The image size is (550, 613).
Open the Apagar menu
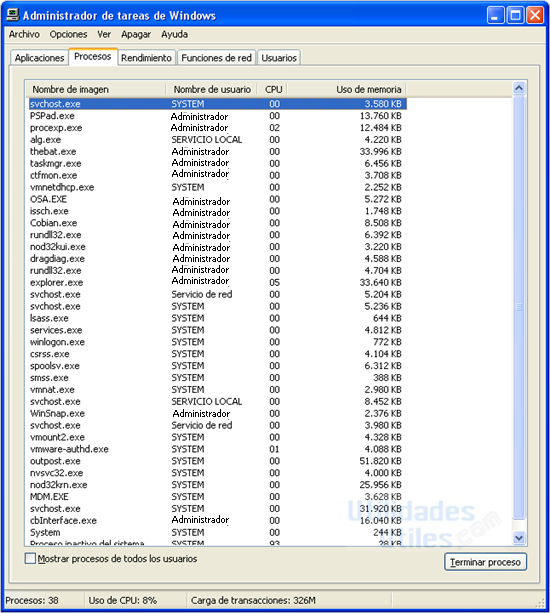point(136,34)
